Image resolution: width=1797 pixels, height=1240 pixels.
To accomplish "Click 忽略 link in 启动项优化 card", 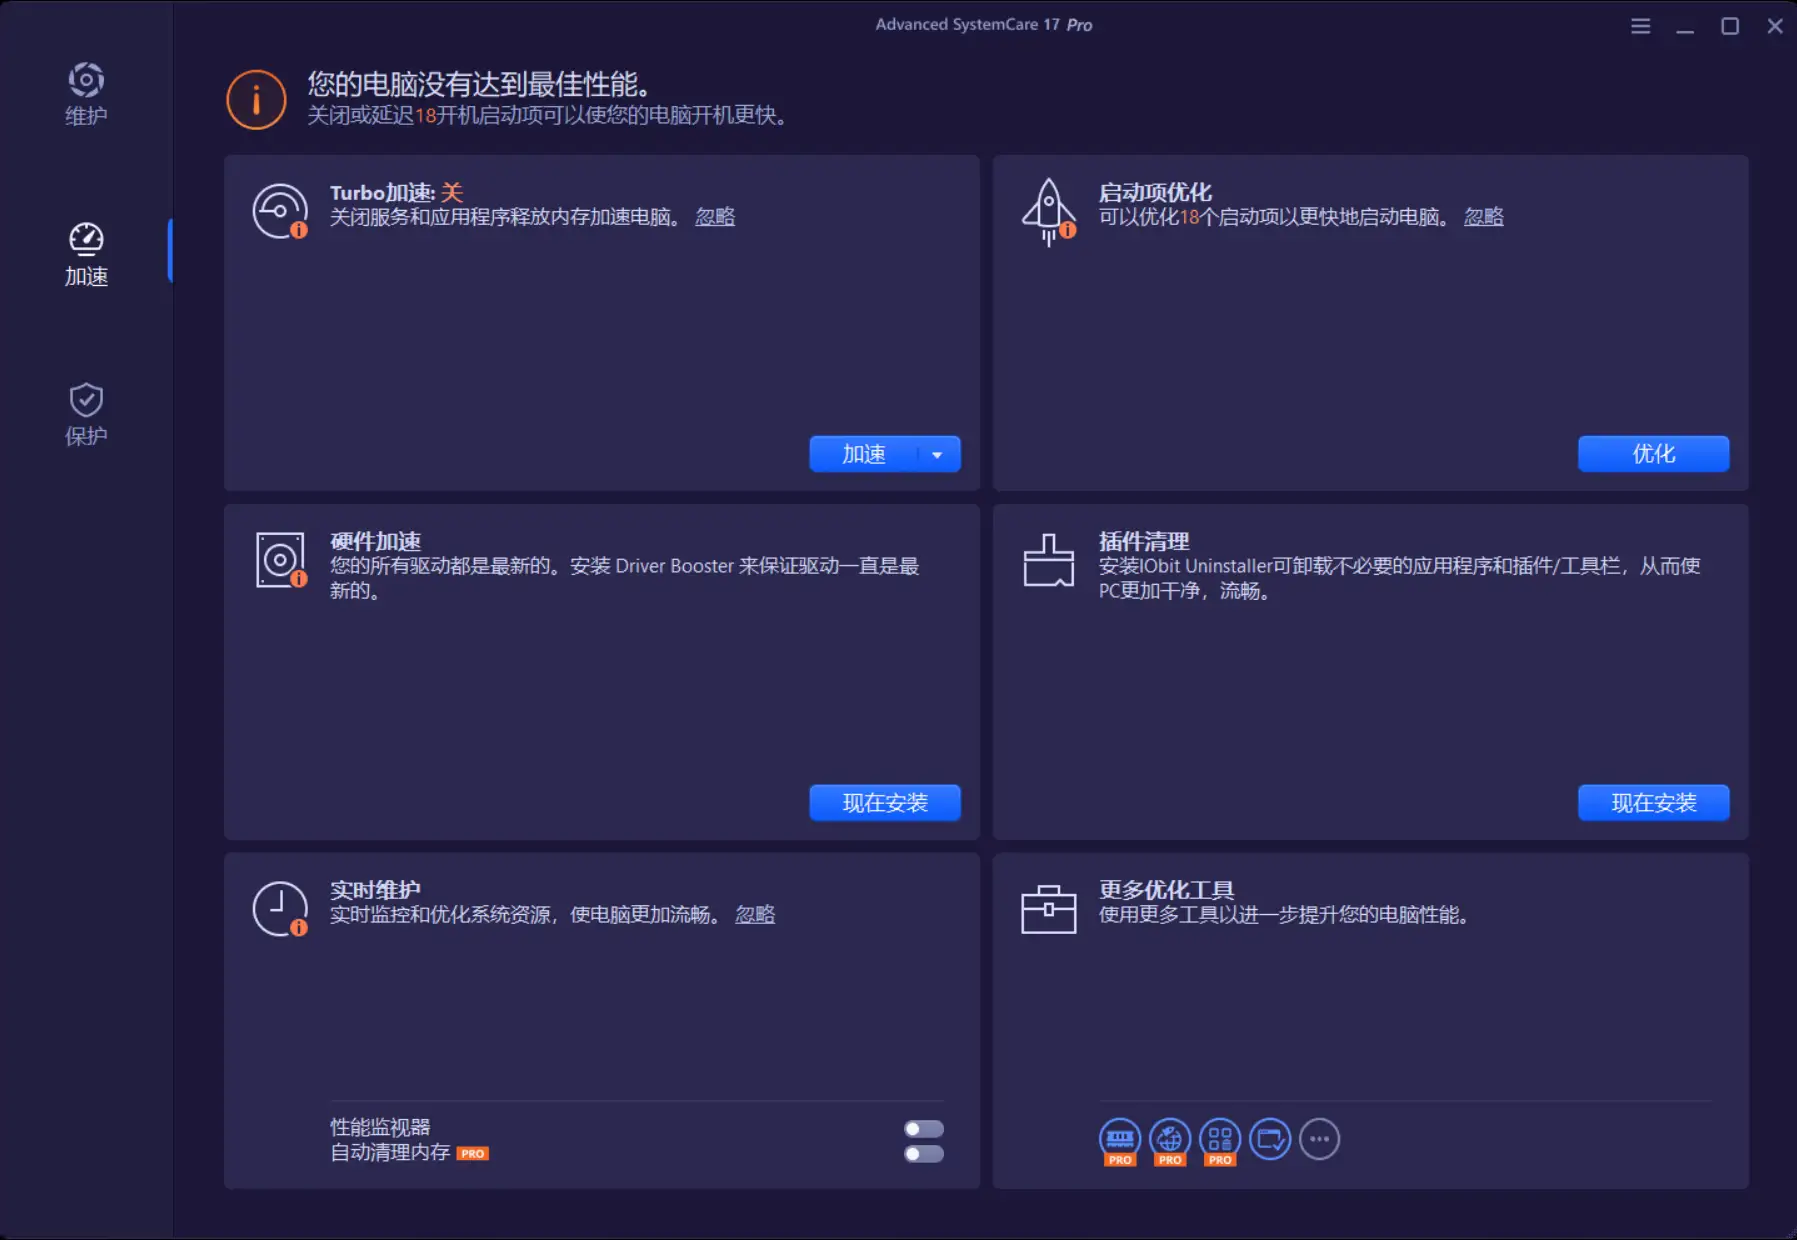I will pos(1484,217).
